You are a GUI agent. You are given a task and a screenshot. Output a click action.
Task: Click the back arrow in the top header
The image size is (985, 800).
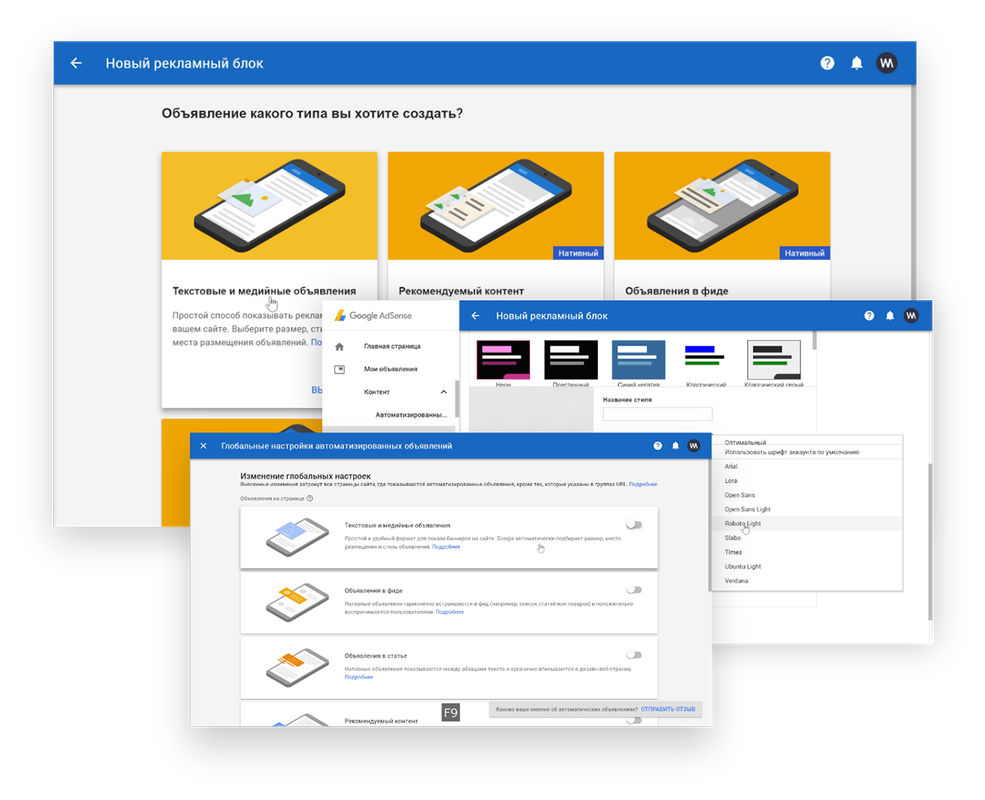76,63
